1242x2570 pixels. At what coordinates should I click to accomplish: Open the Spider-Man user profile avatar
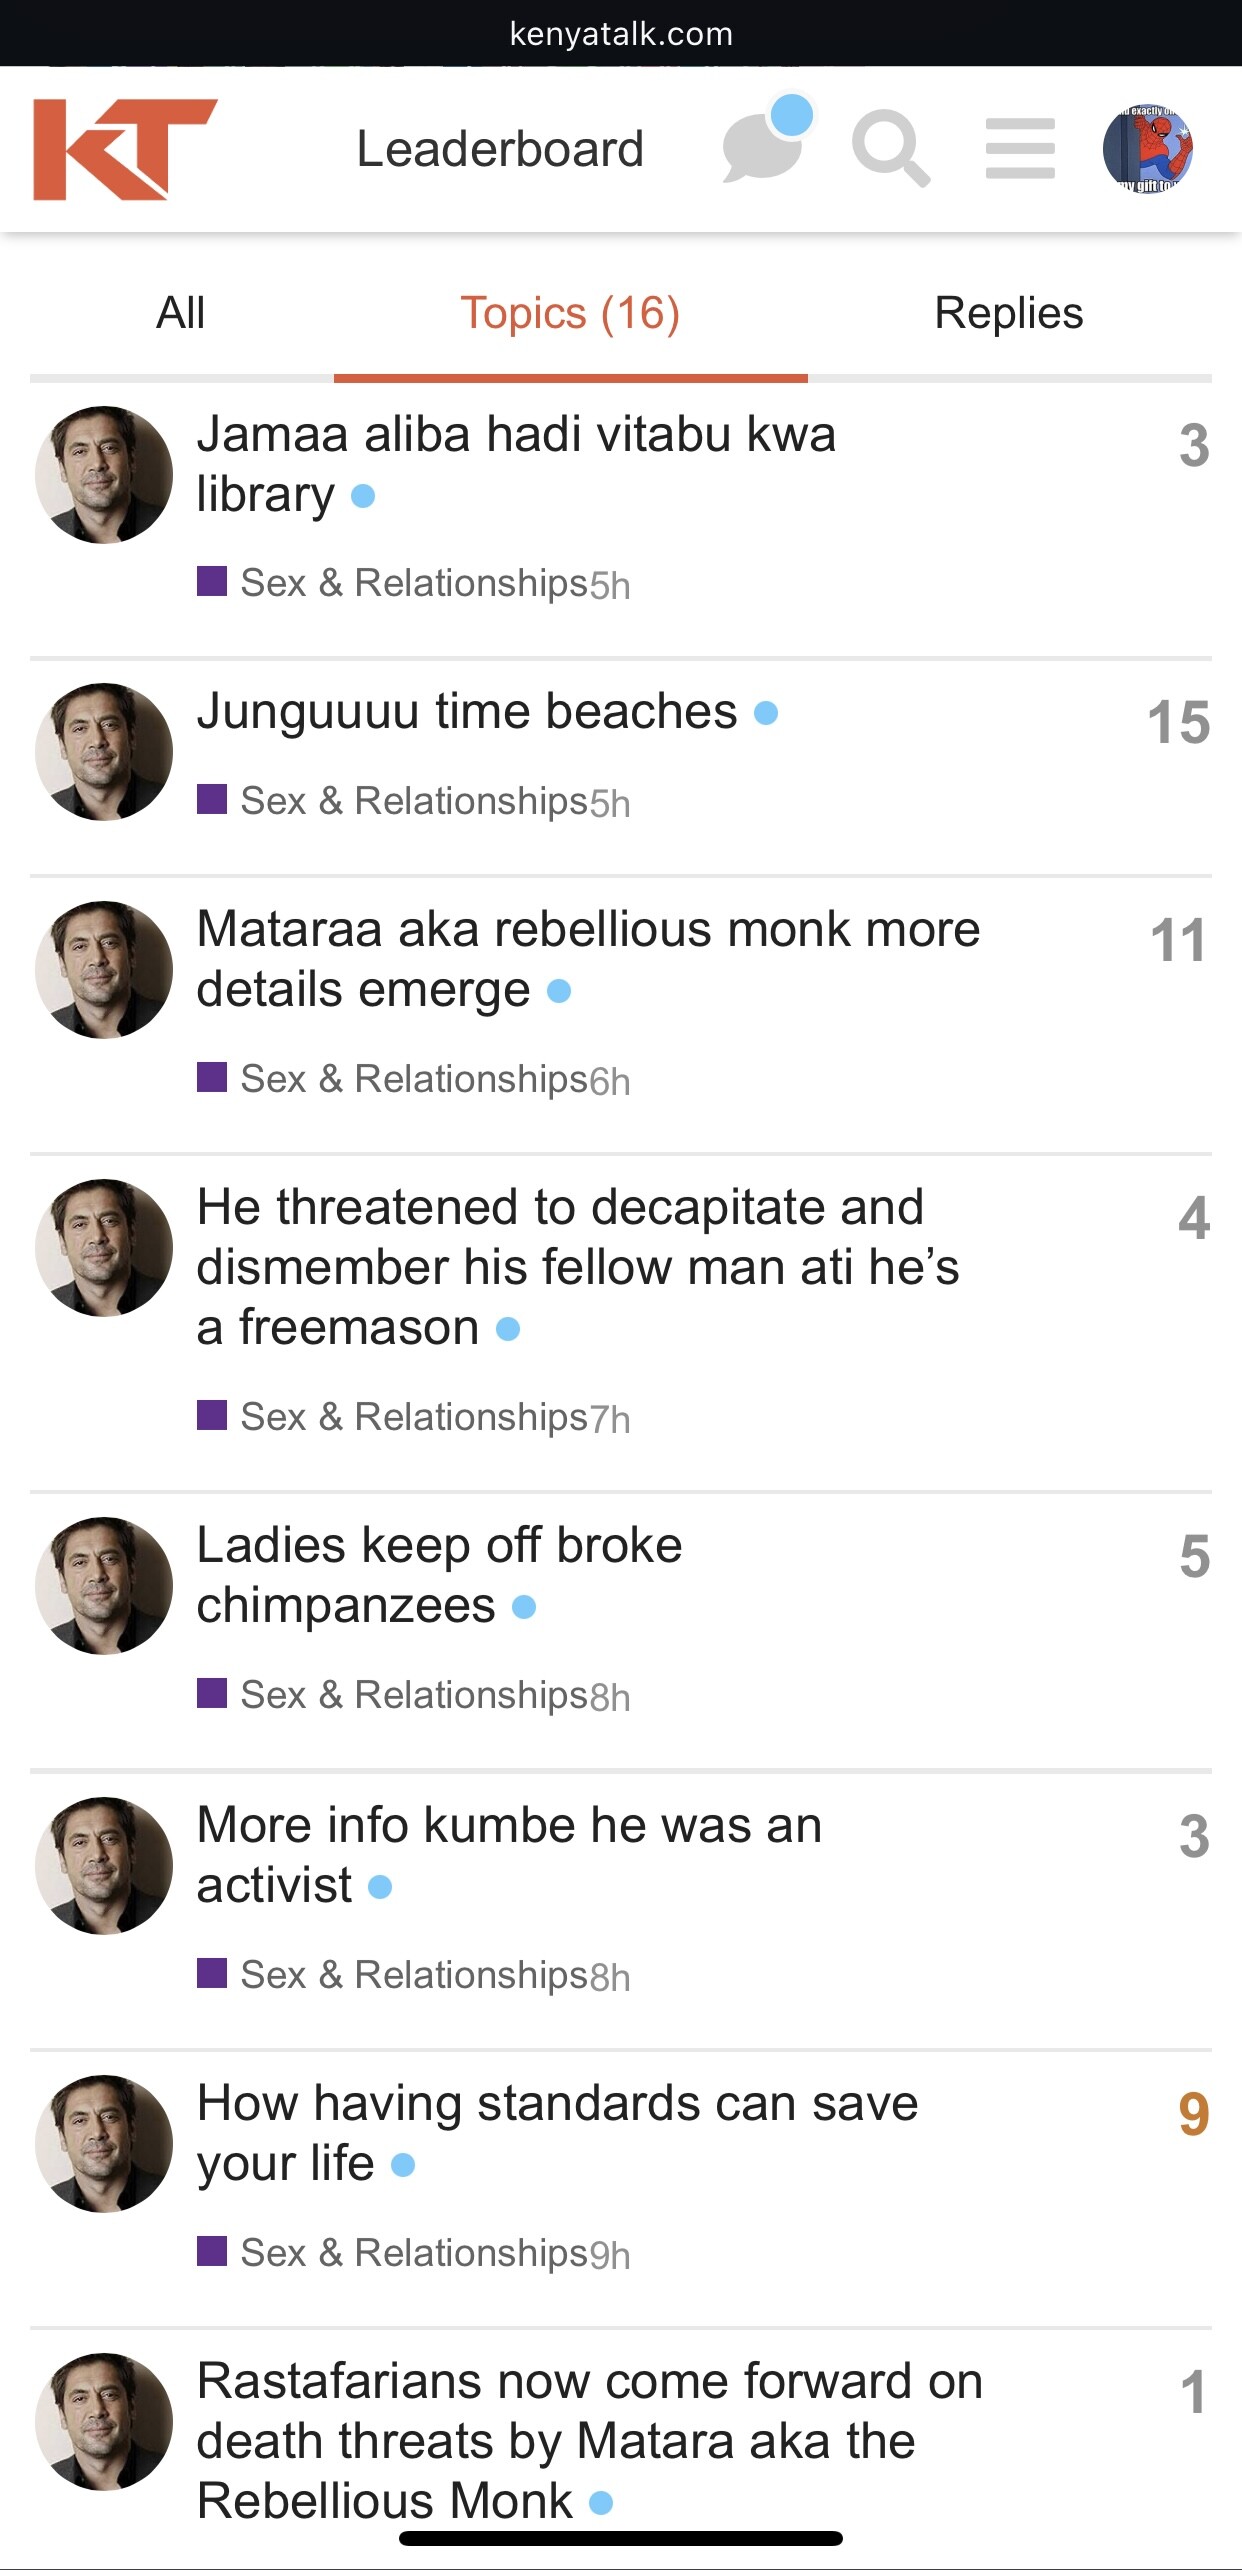[x=1147, y=150]
